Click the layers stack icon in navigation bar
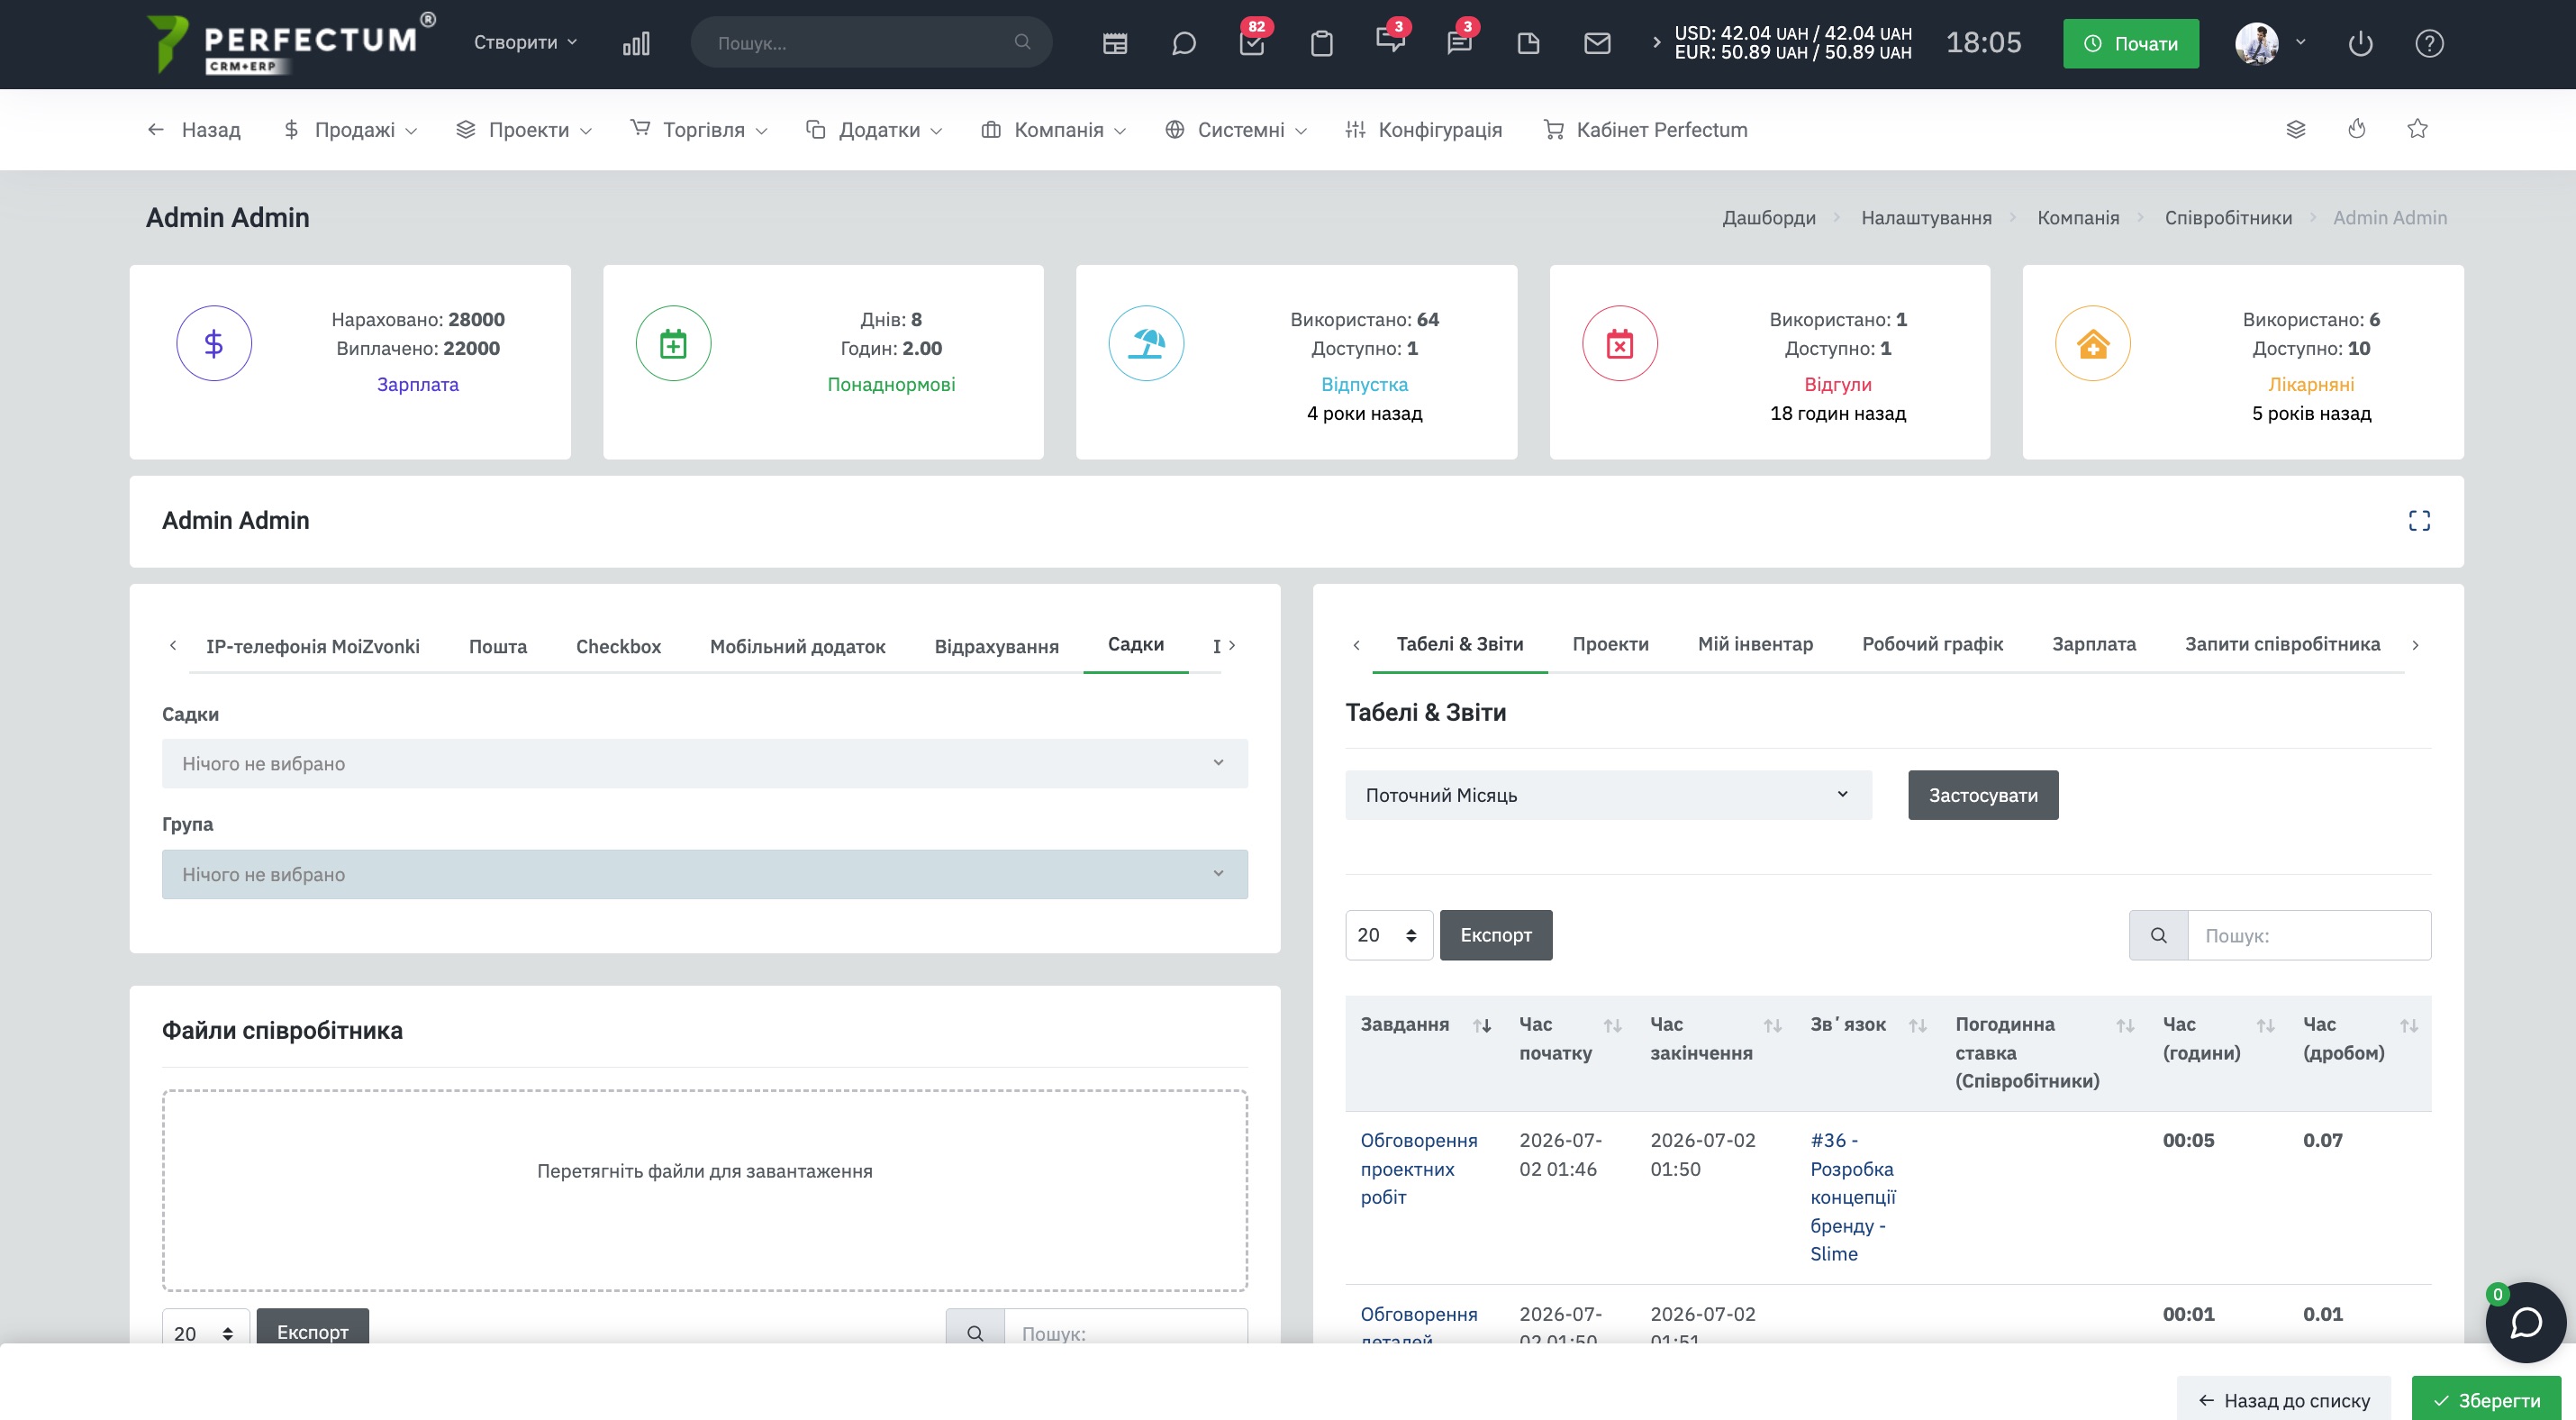 (2296, 129)
